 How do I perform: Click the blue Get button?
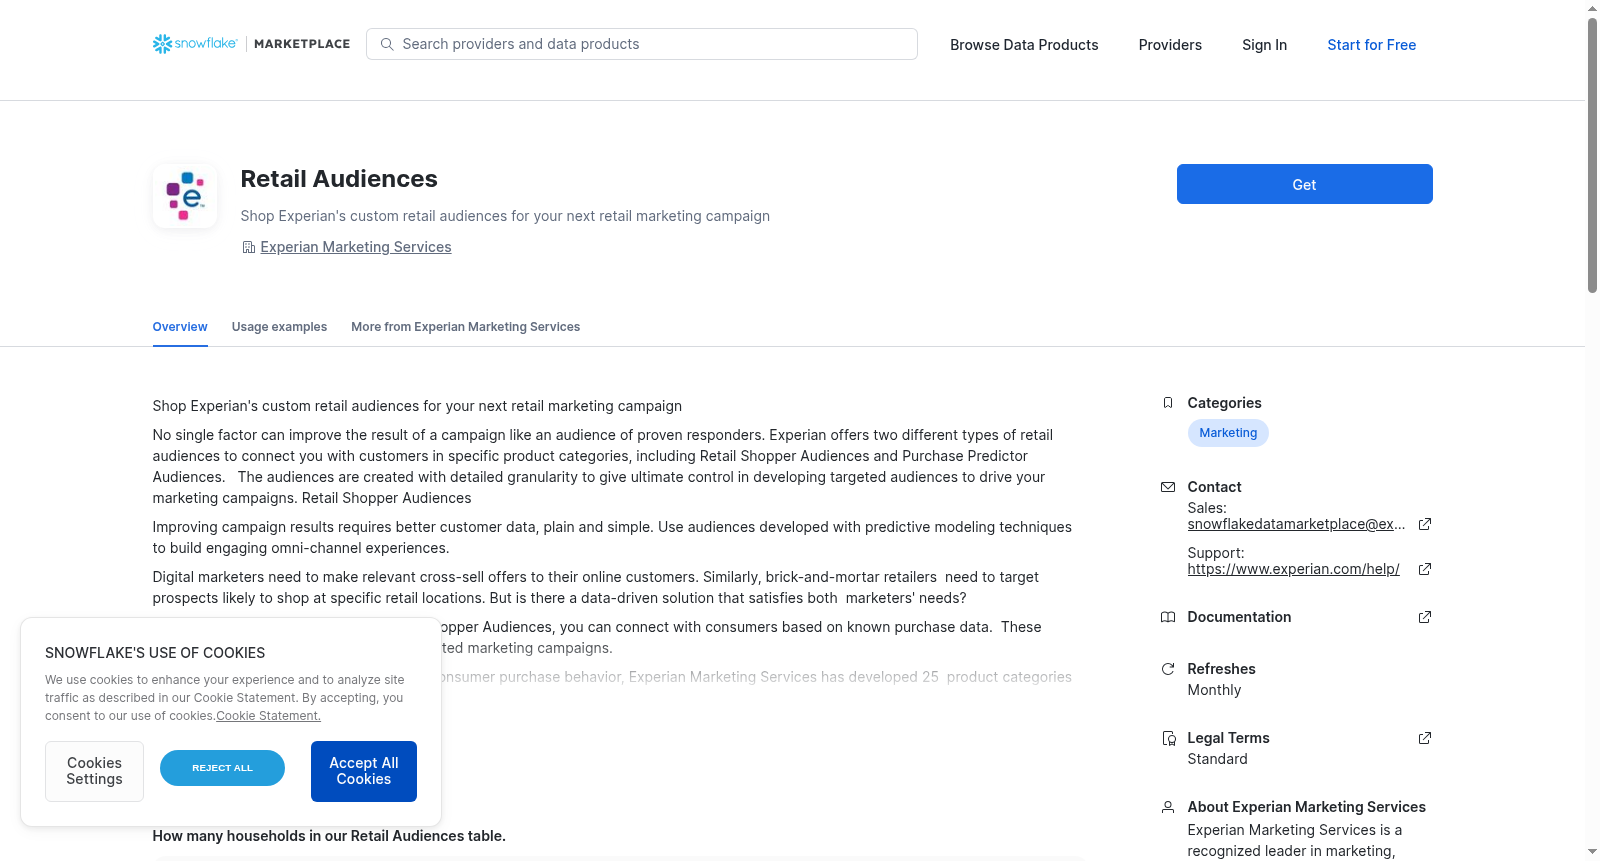point(1304,184)
